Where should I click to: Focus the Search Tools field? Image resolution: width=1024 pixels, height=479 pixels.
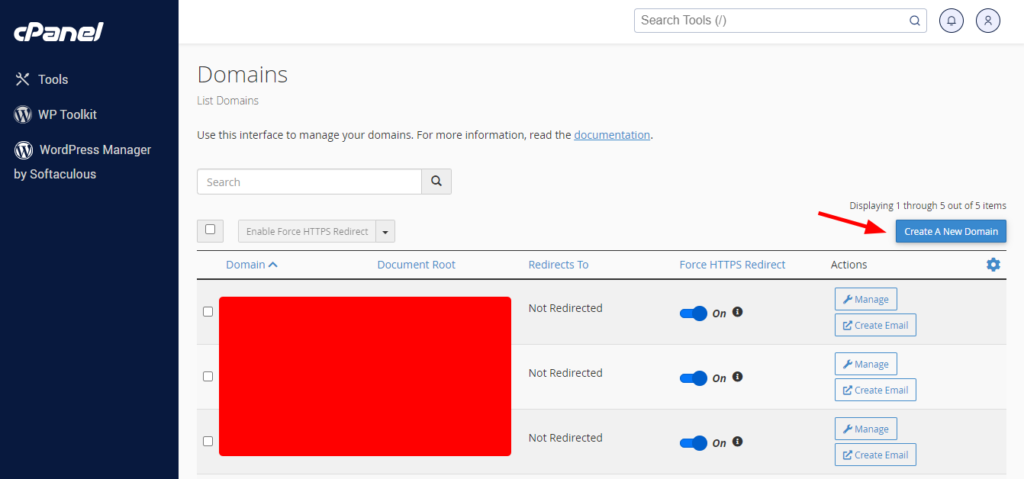pos(780,20)
